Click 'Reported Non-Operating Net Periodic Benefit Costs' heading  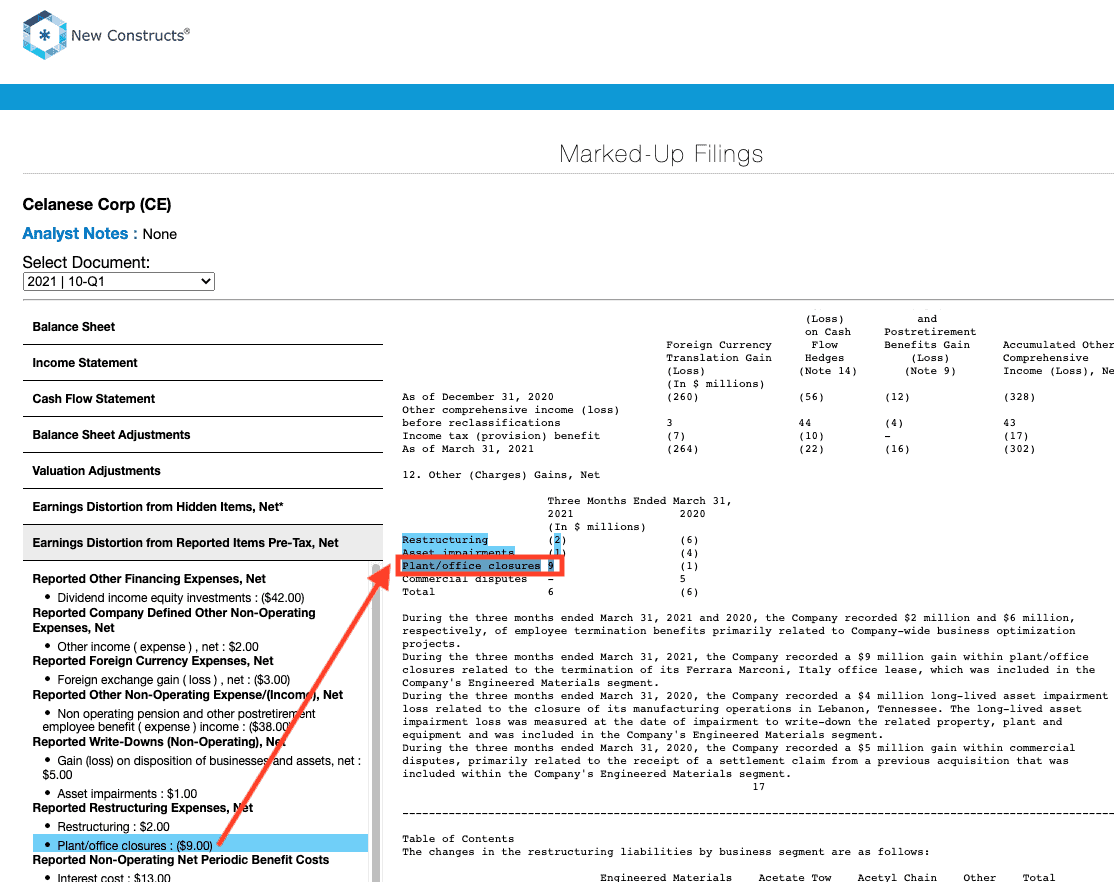point(181,860)
